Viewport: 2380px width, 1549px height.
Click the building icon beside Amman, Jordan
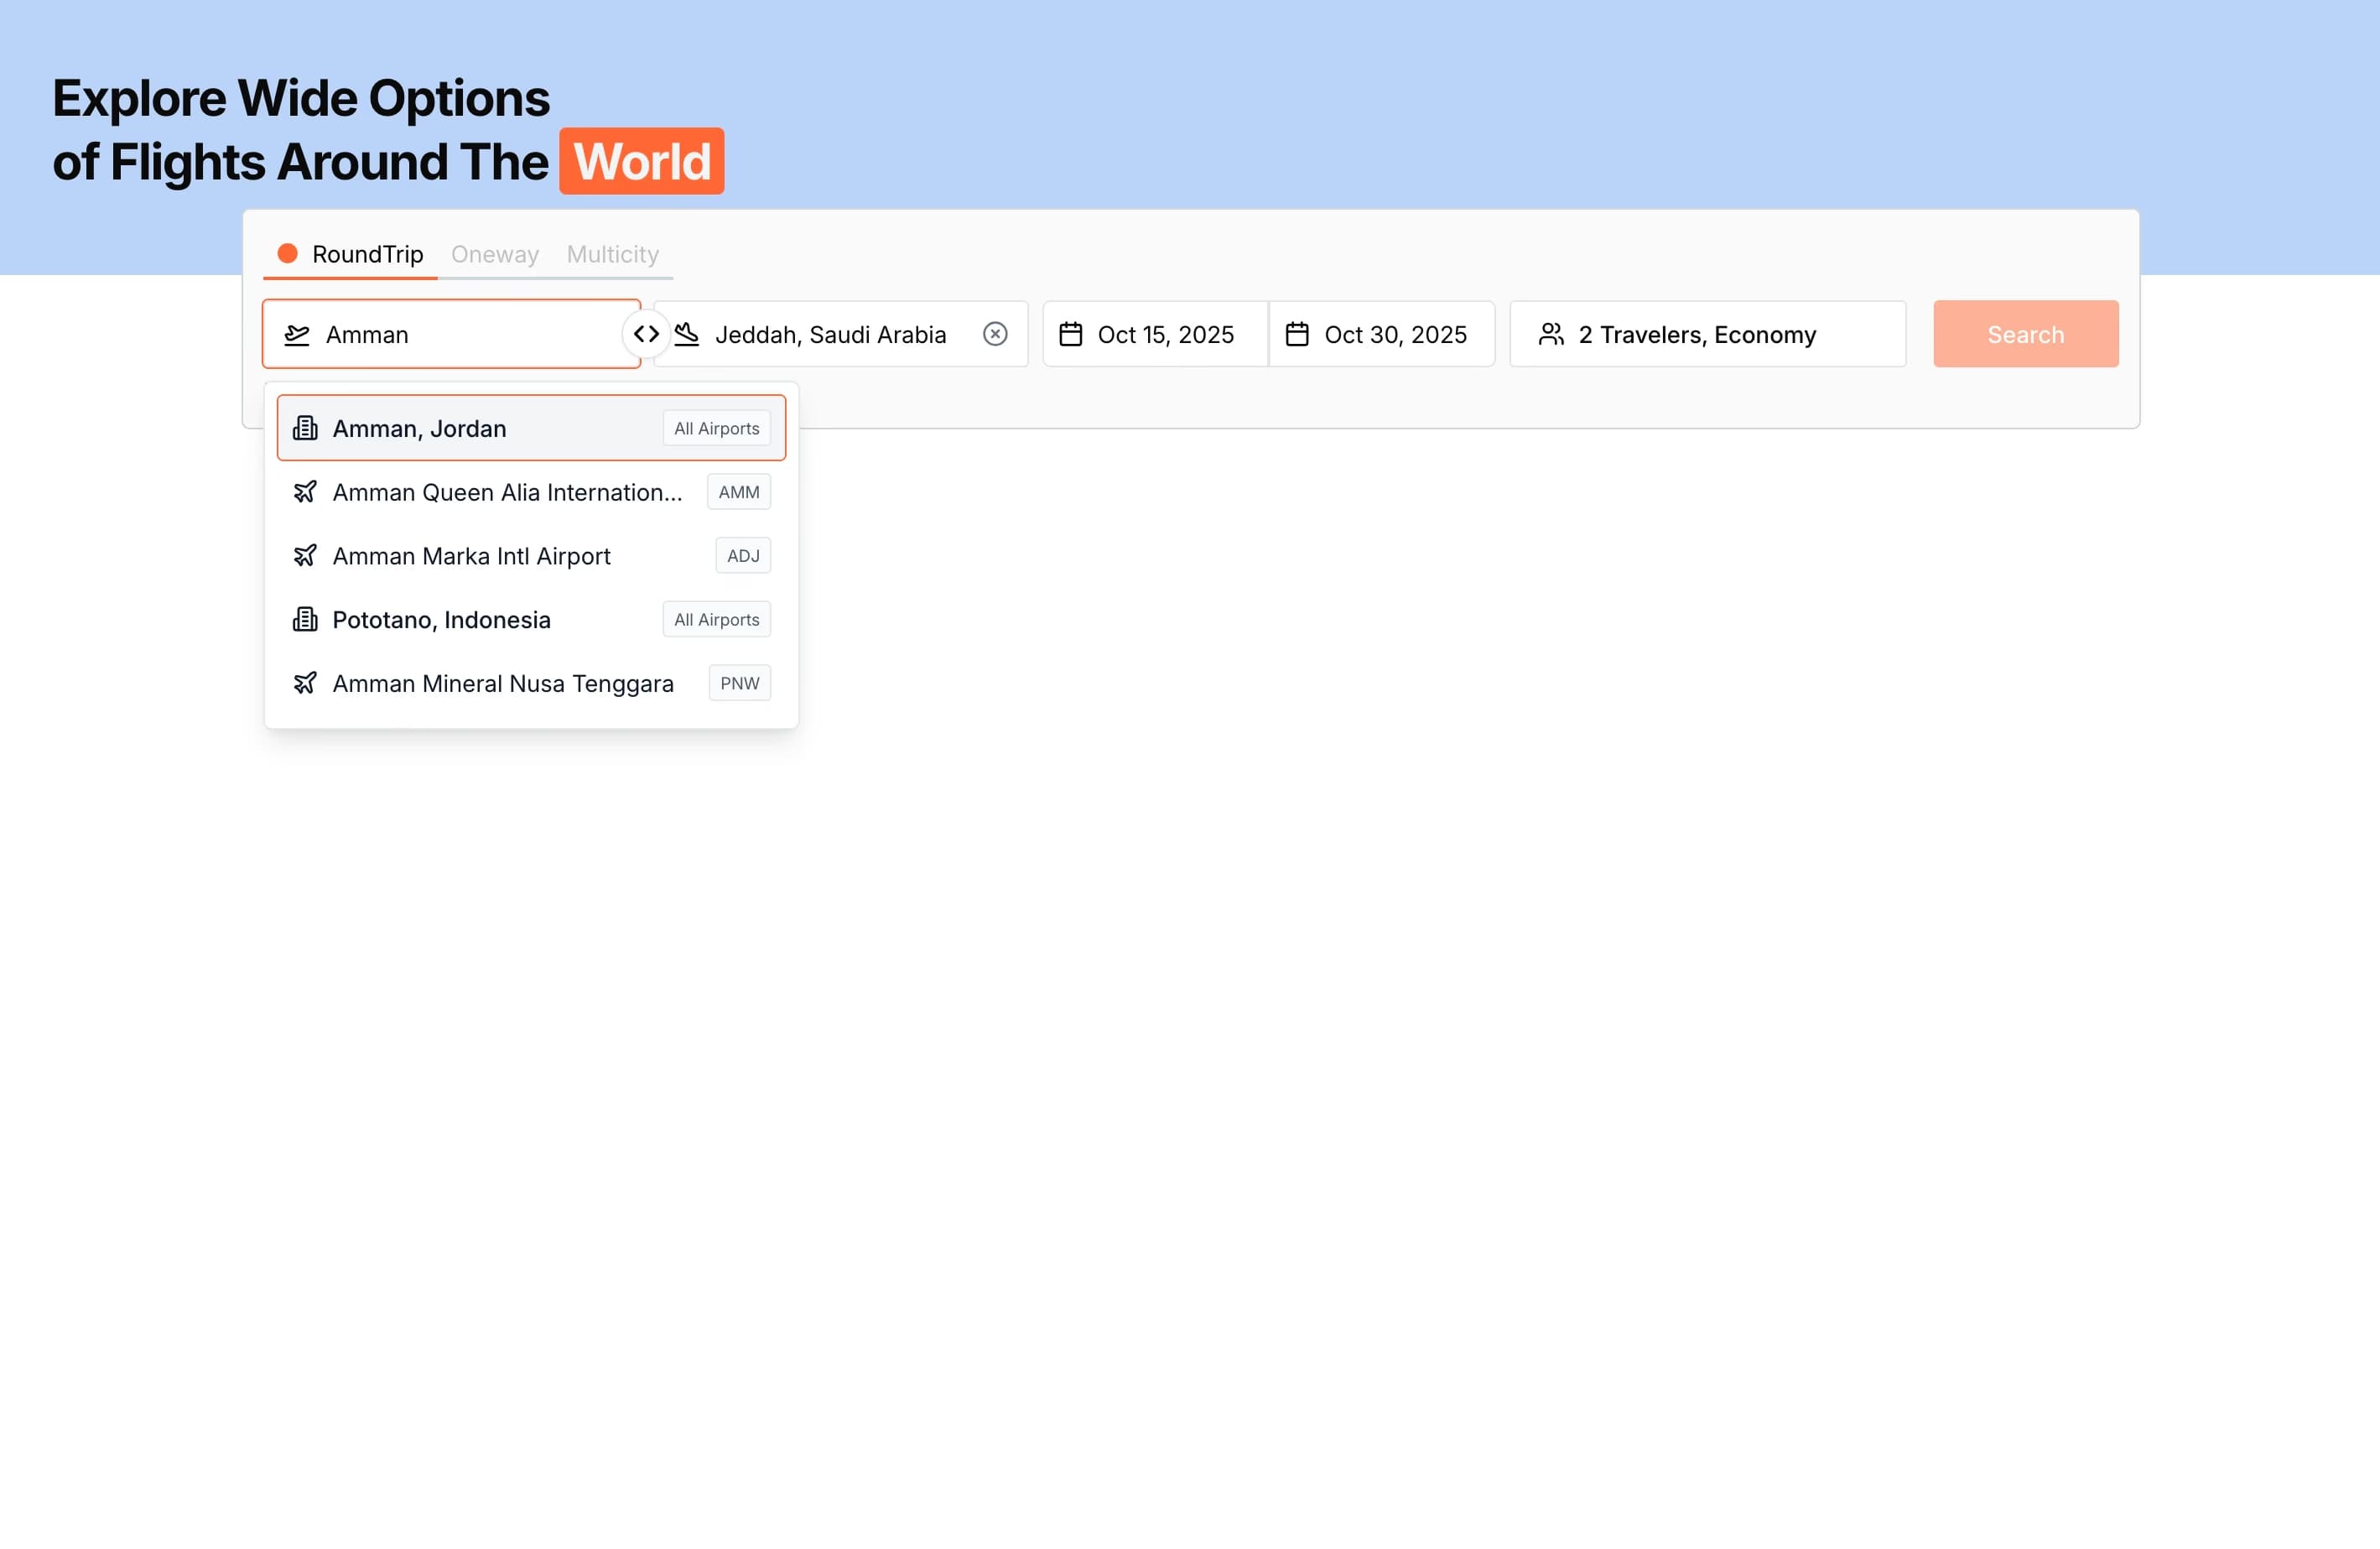pos(305,428)
